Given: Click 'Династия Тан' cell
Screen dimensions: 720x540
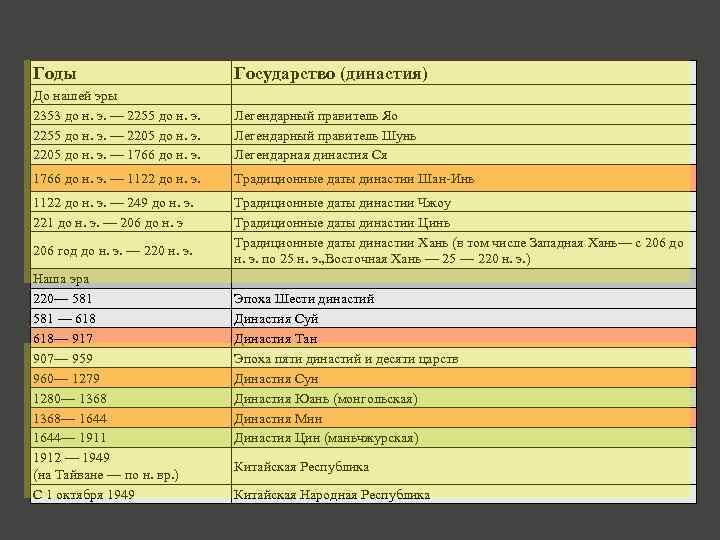Looking at the screenshot, I should click(464, 338).
